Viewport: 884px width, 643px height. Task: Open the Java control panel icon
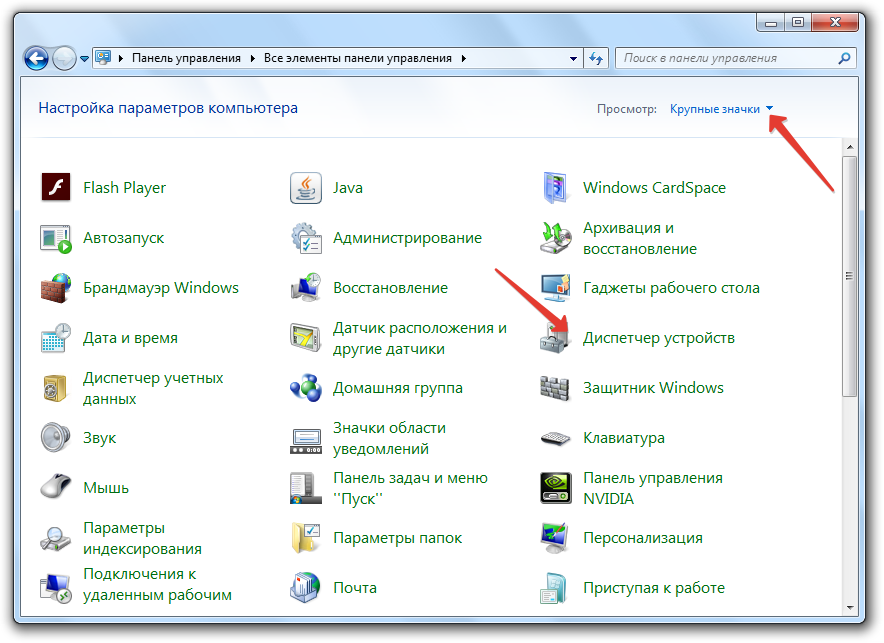pos(305,188)
